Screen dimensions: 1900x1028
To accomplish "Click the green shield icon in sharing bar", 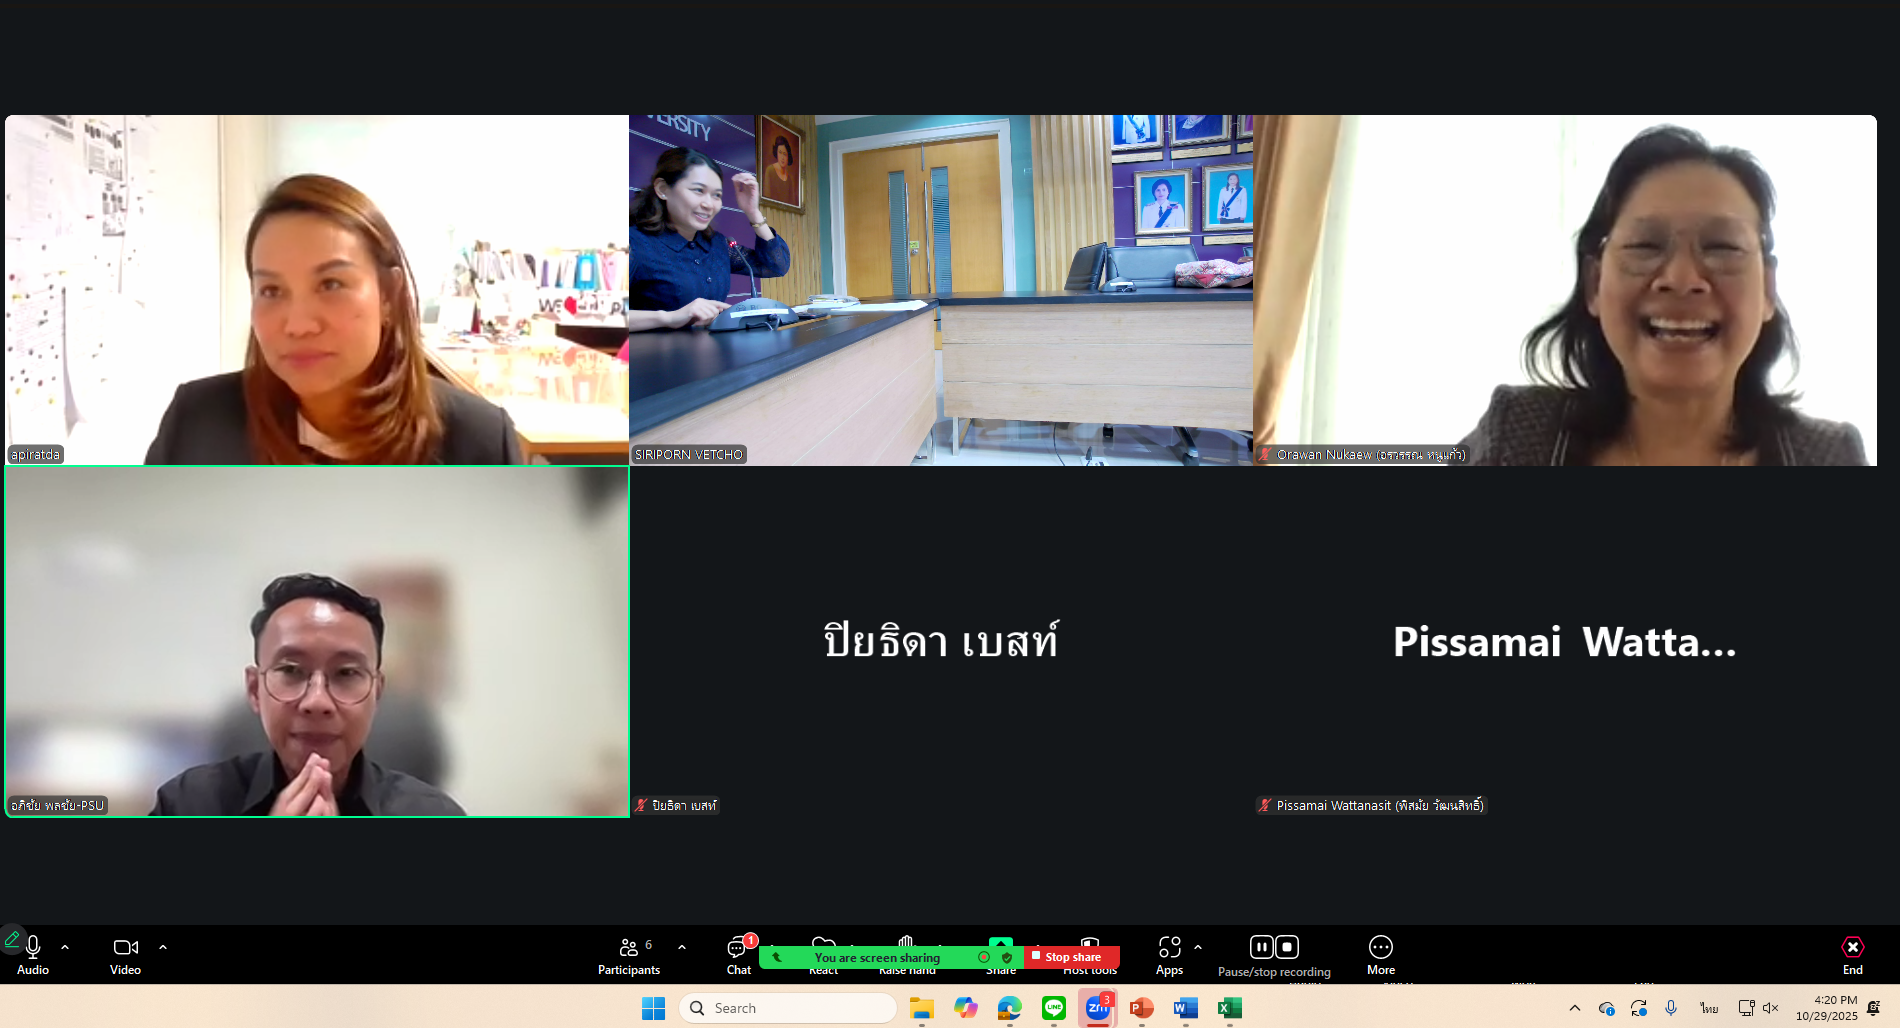I will [1007, 957].
